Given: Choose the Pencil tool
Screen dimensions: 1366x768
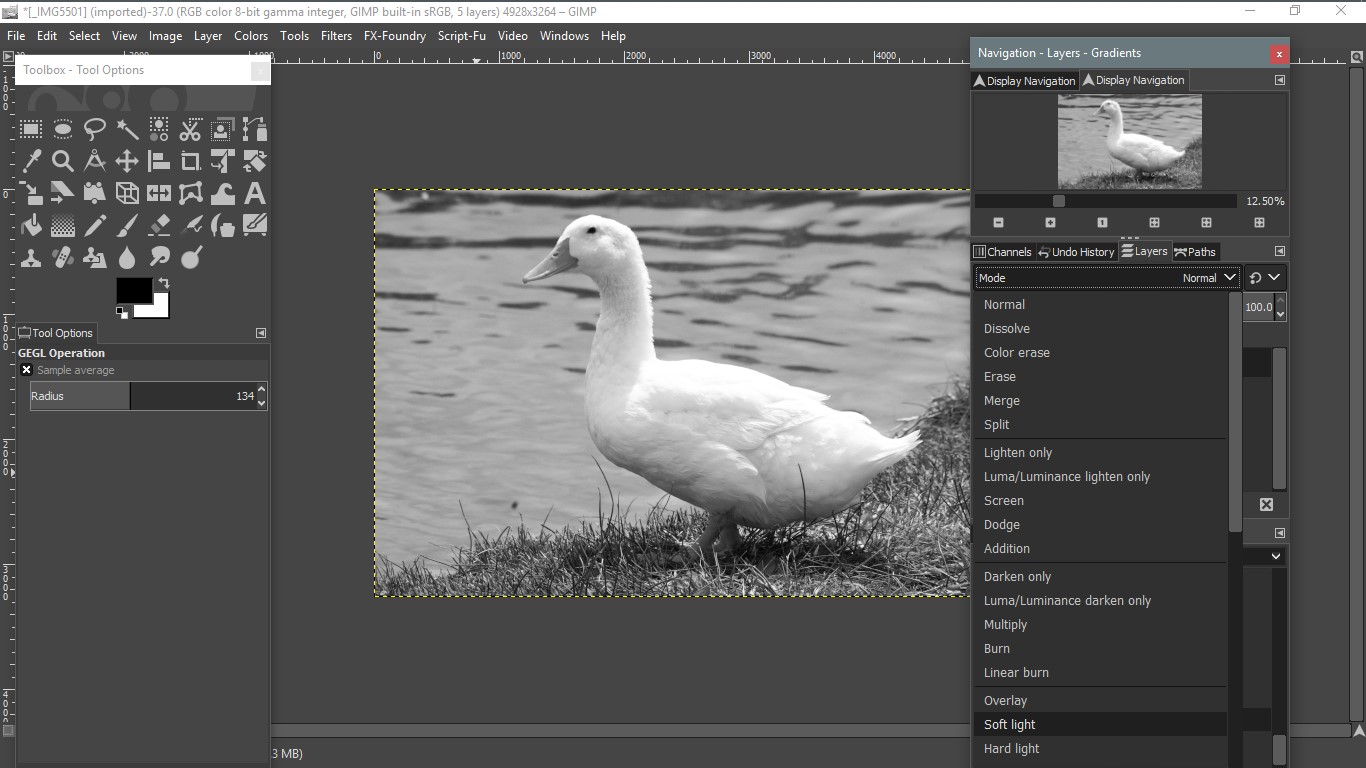Looking at the screenshot, I should click(x=95, y=225).
